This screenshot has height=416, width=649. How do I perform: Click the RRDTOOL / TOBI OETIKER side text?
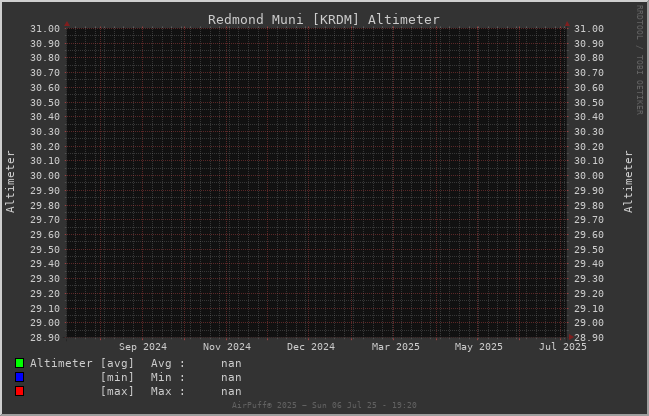[639, 60]
